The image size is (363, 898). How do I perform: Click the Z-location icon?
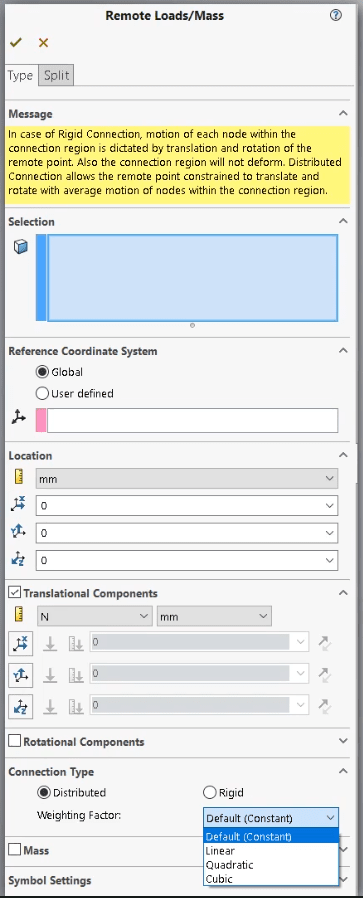point(18,560)
